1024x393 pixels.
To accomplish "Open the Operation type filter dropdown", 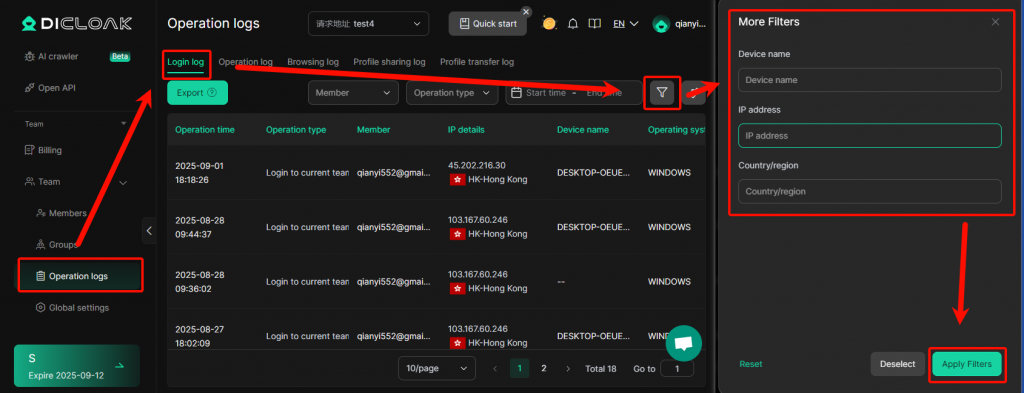I will (x=452, y=93).
